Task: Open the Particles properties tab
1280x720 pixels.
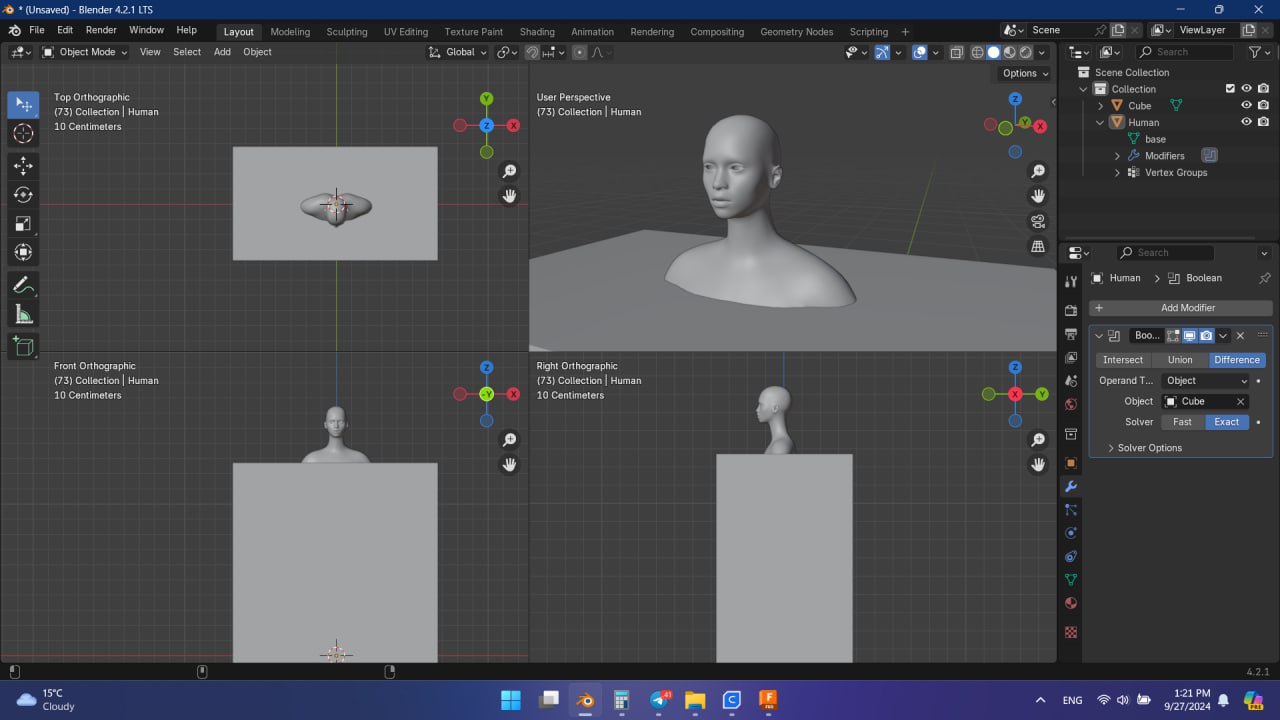Action: tap(1071, 510)
